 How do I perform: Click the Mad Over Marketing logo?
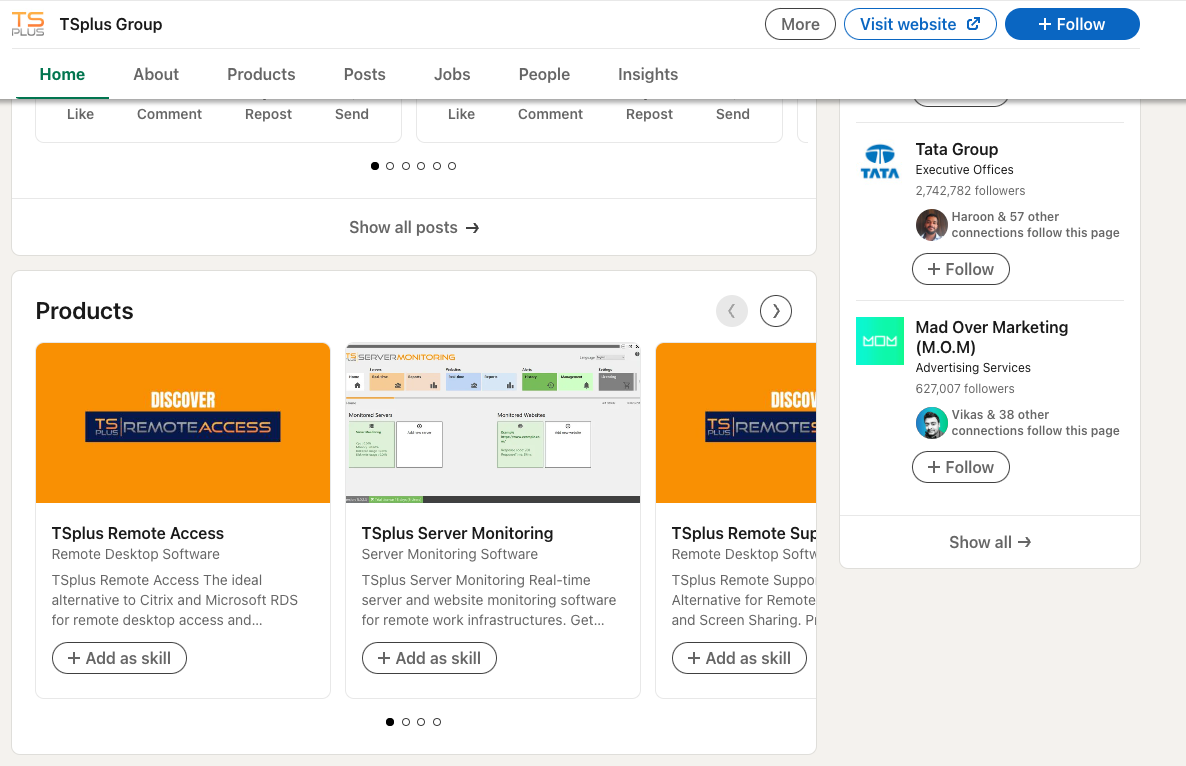[x=880, y=341]
